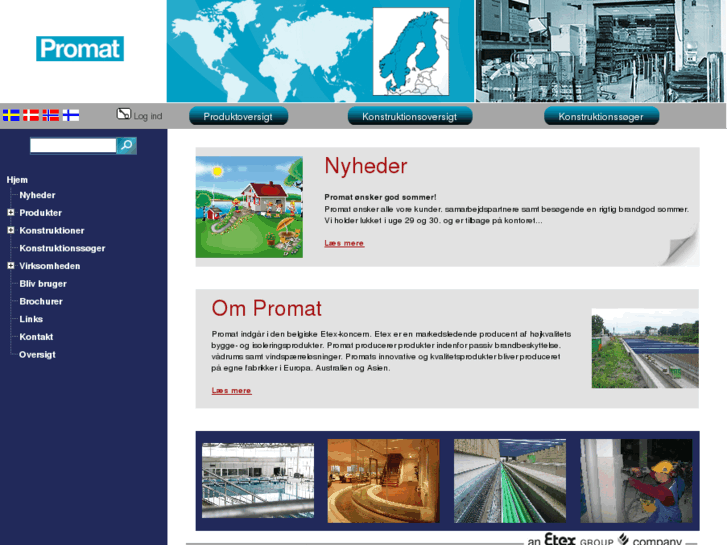Open Konstruktionssøger in the sidebar menu
Screen dimensions: 727x545
[x=62, y=249]
